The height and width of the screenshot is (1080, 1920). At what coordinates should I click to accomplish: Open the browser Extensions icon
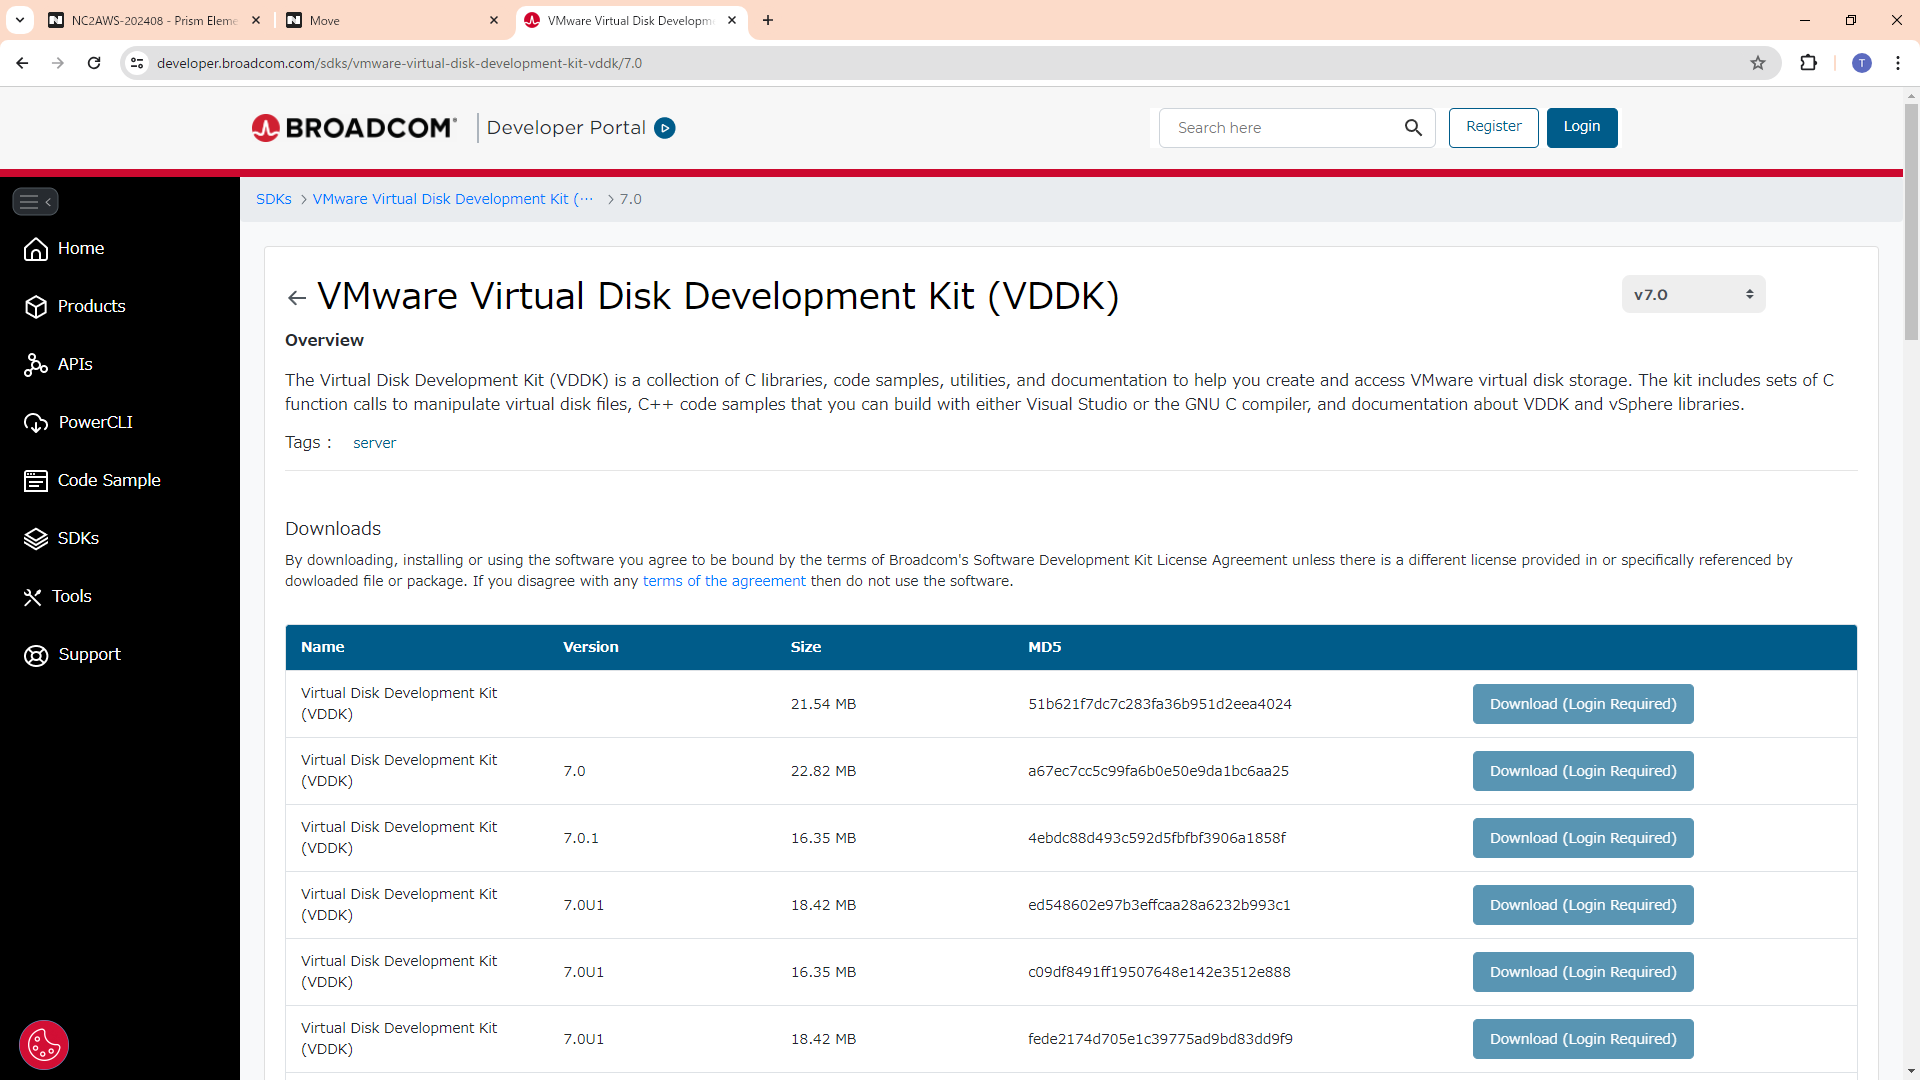click(1808, 63)
